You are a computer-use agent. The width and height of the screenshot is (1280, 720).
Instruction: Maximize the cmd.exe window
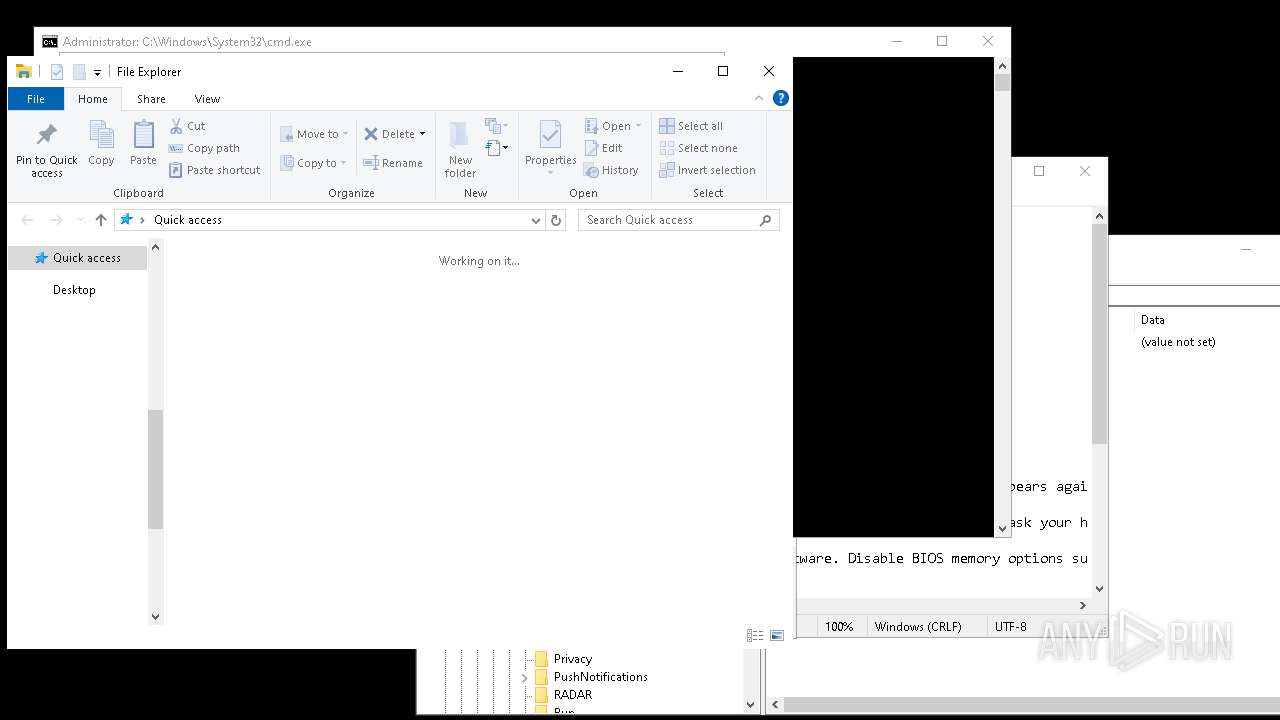coord(942,41)
